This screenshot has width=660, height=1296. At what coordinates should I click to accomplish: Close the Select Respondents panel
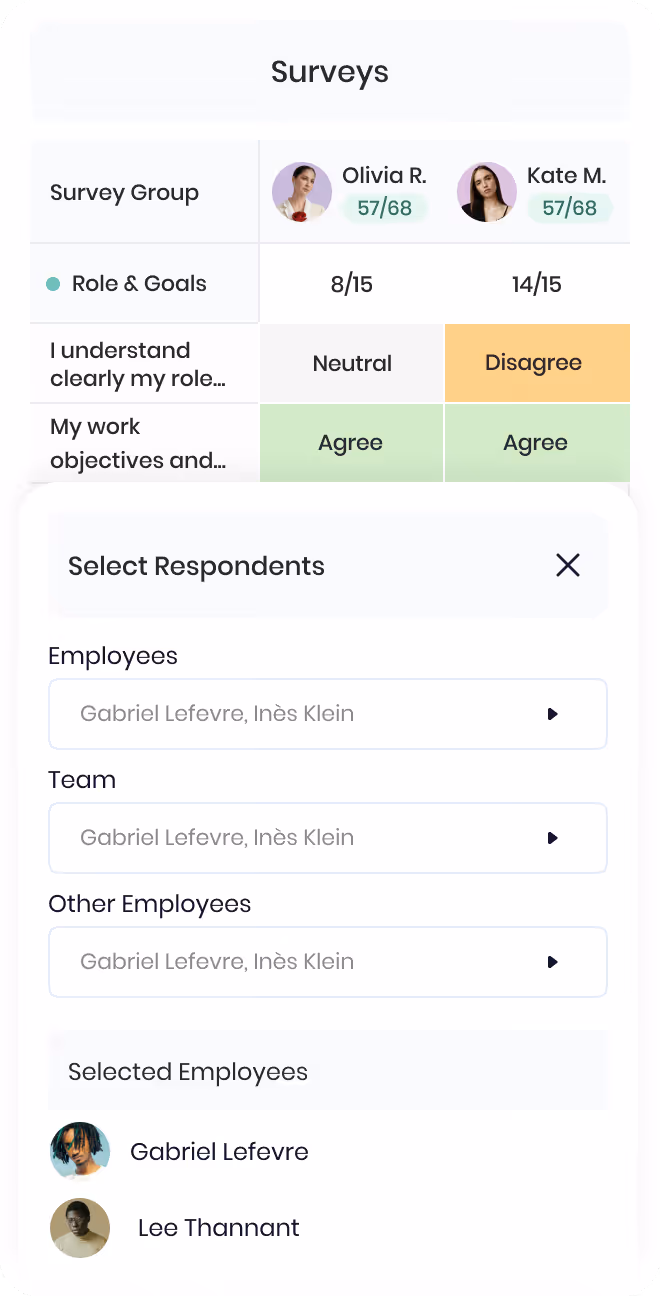[568, 566]
